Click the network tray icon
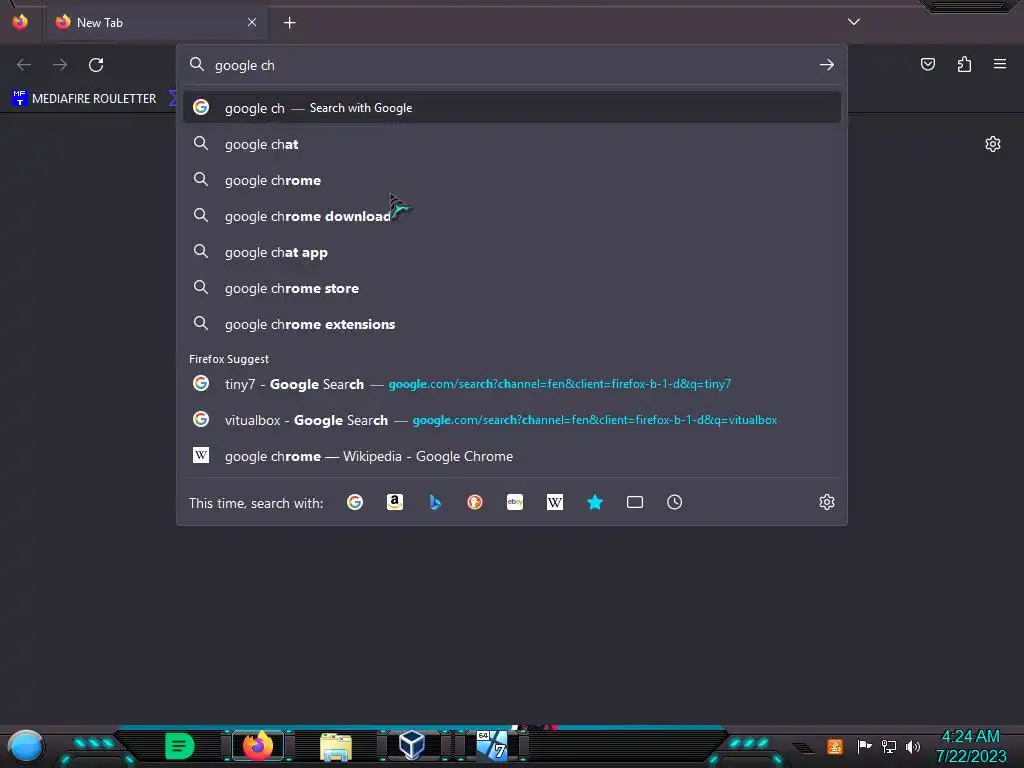 (888, 746)
